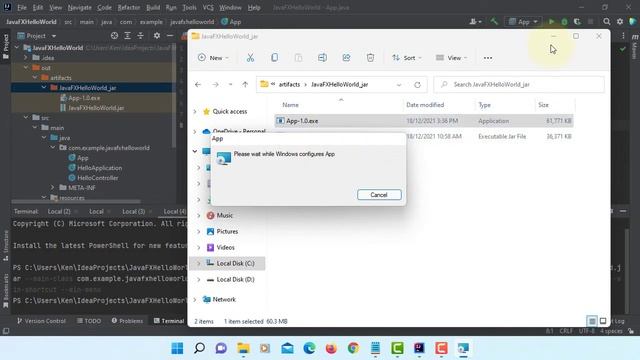Open IntelliJ IDEA from the taskbar
640x360 pixels.
point(419,348)
